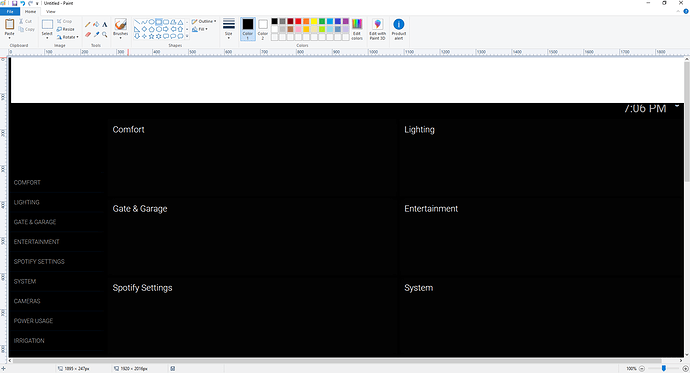Click 'POWER USAGE' in the canvas sidebar

click(x=33, y=321)
